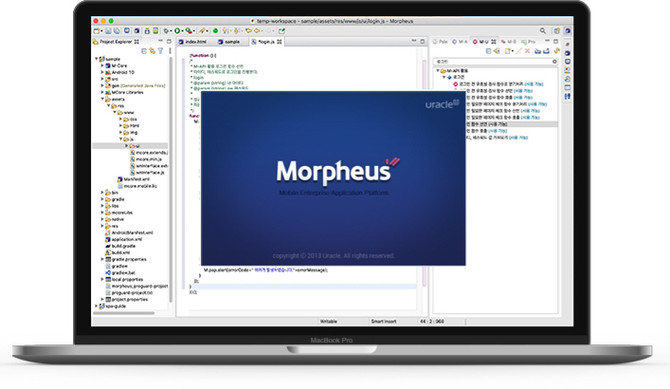Click Collapse All in Project Explorer
Screen dimensions: 670x389
point(144,51)
